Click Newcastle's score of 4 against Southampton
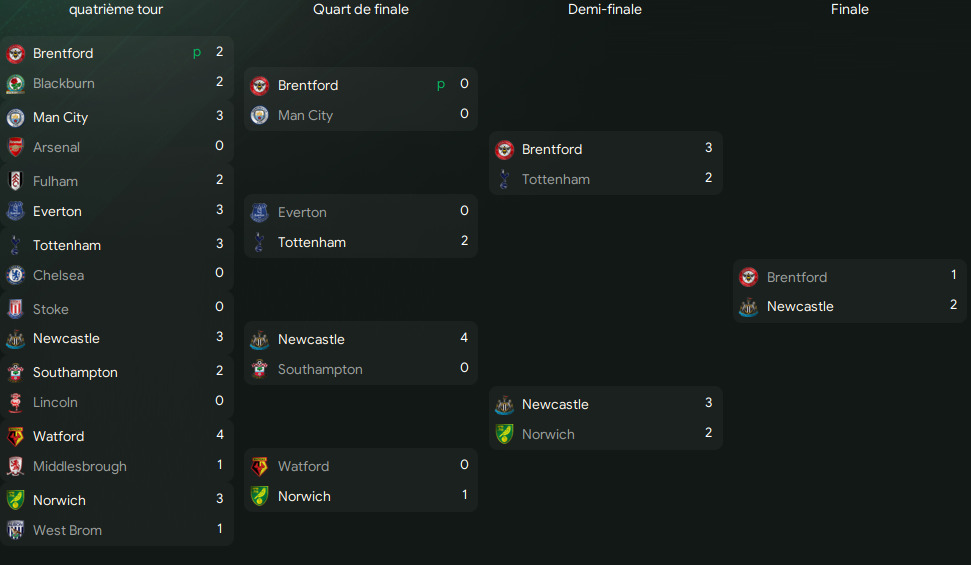 [x=464, y=338]
